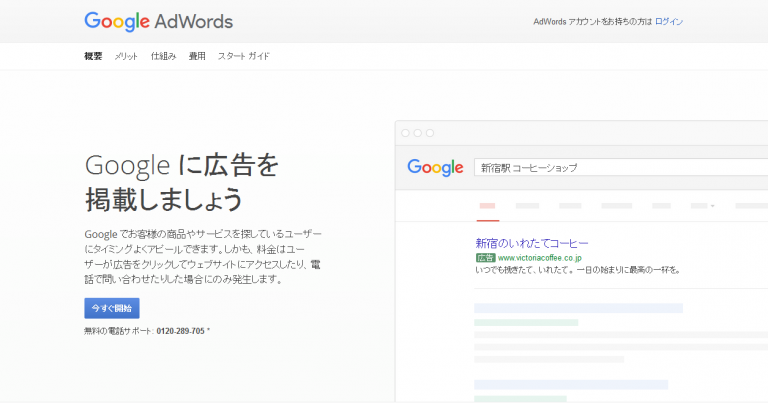This screenshot has height=403, width=768.
Task: Click AdWords アカウントをお持ちの方は text
Action: (593, 22)
